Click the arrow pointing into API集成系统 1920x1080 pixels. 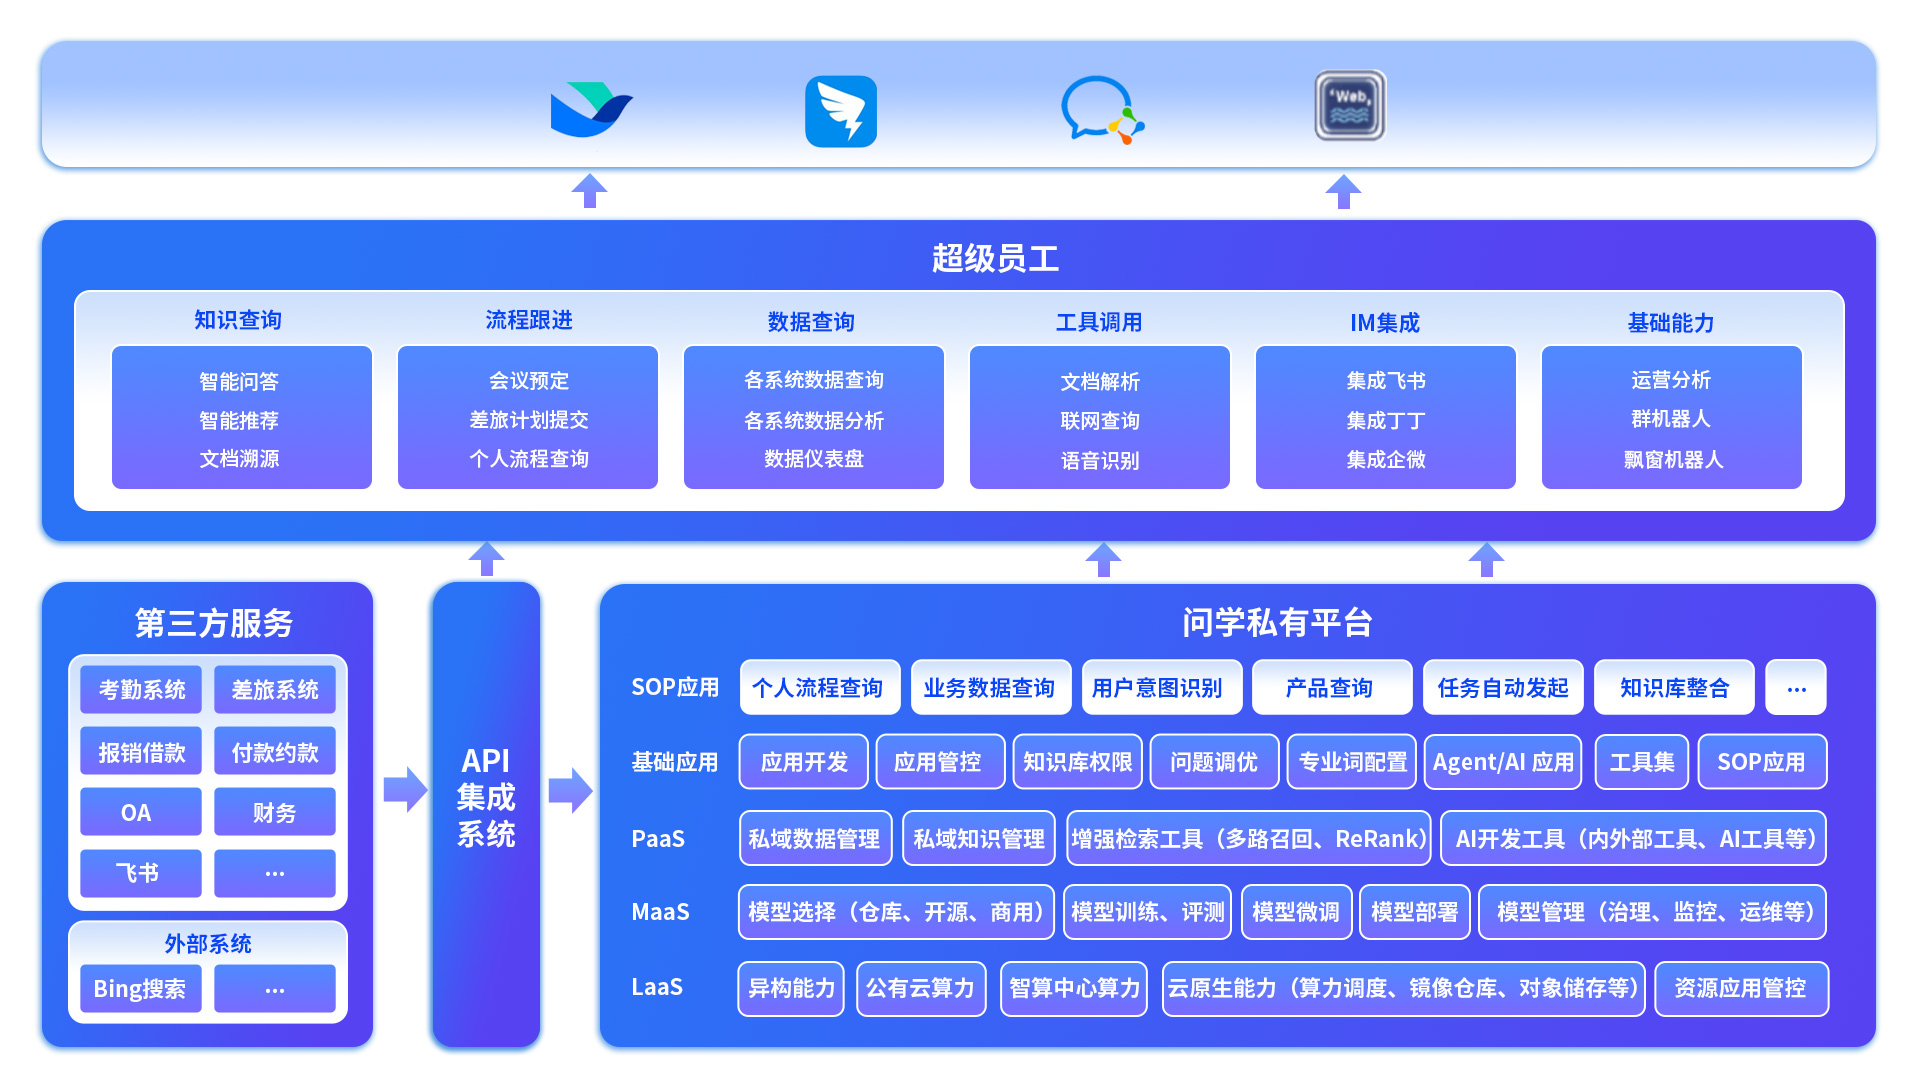click(405, 790)
